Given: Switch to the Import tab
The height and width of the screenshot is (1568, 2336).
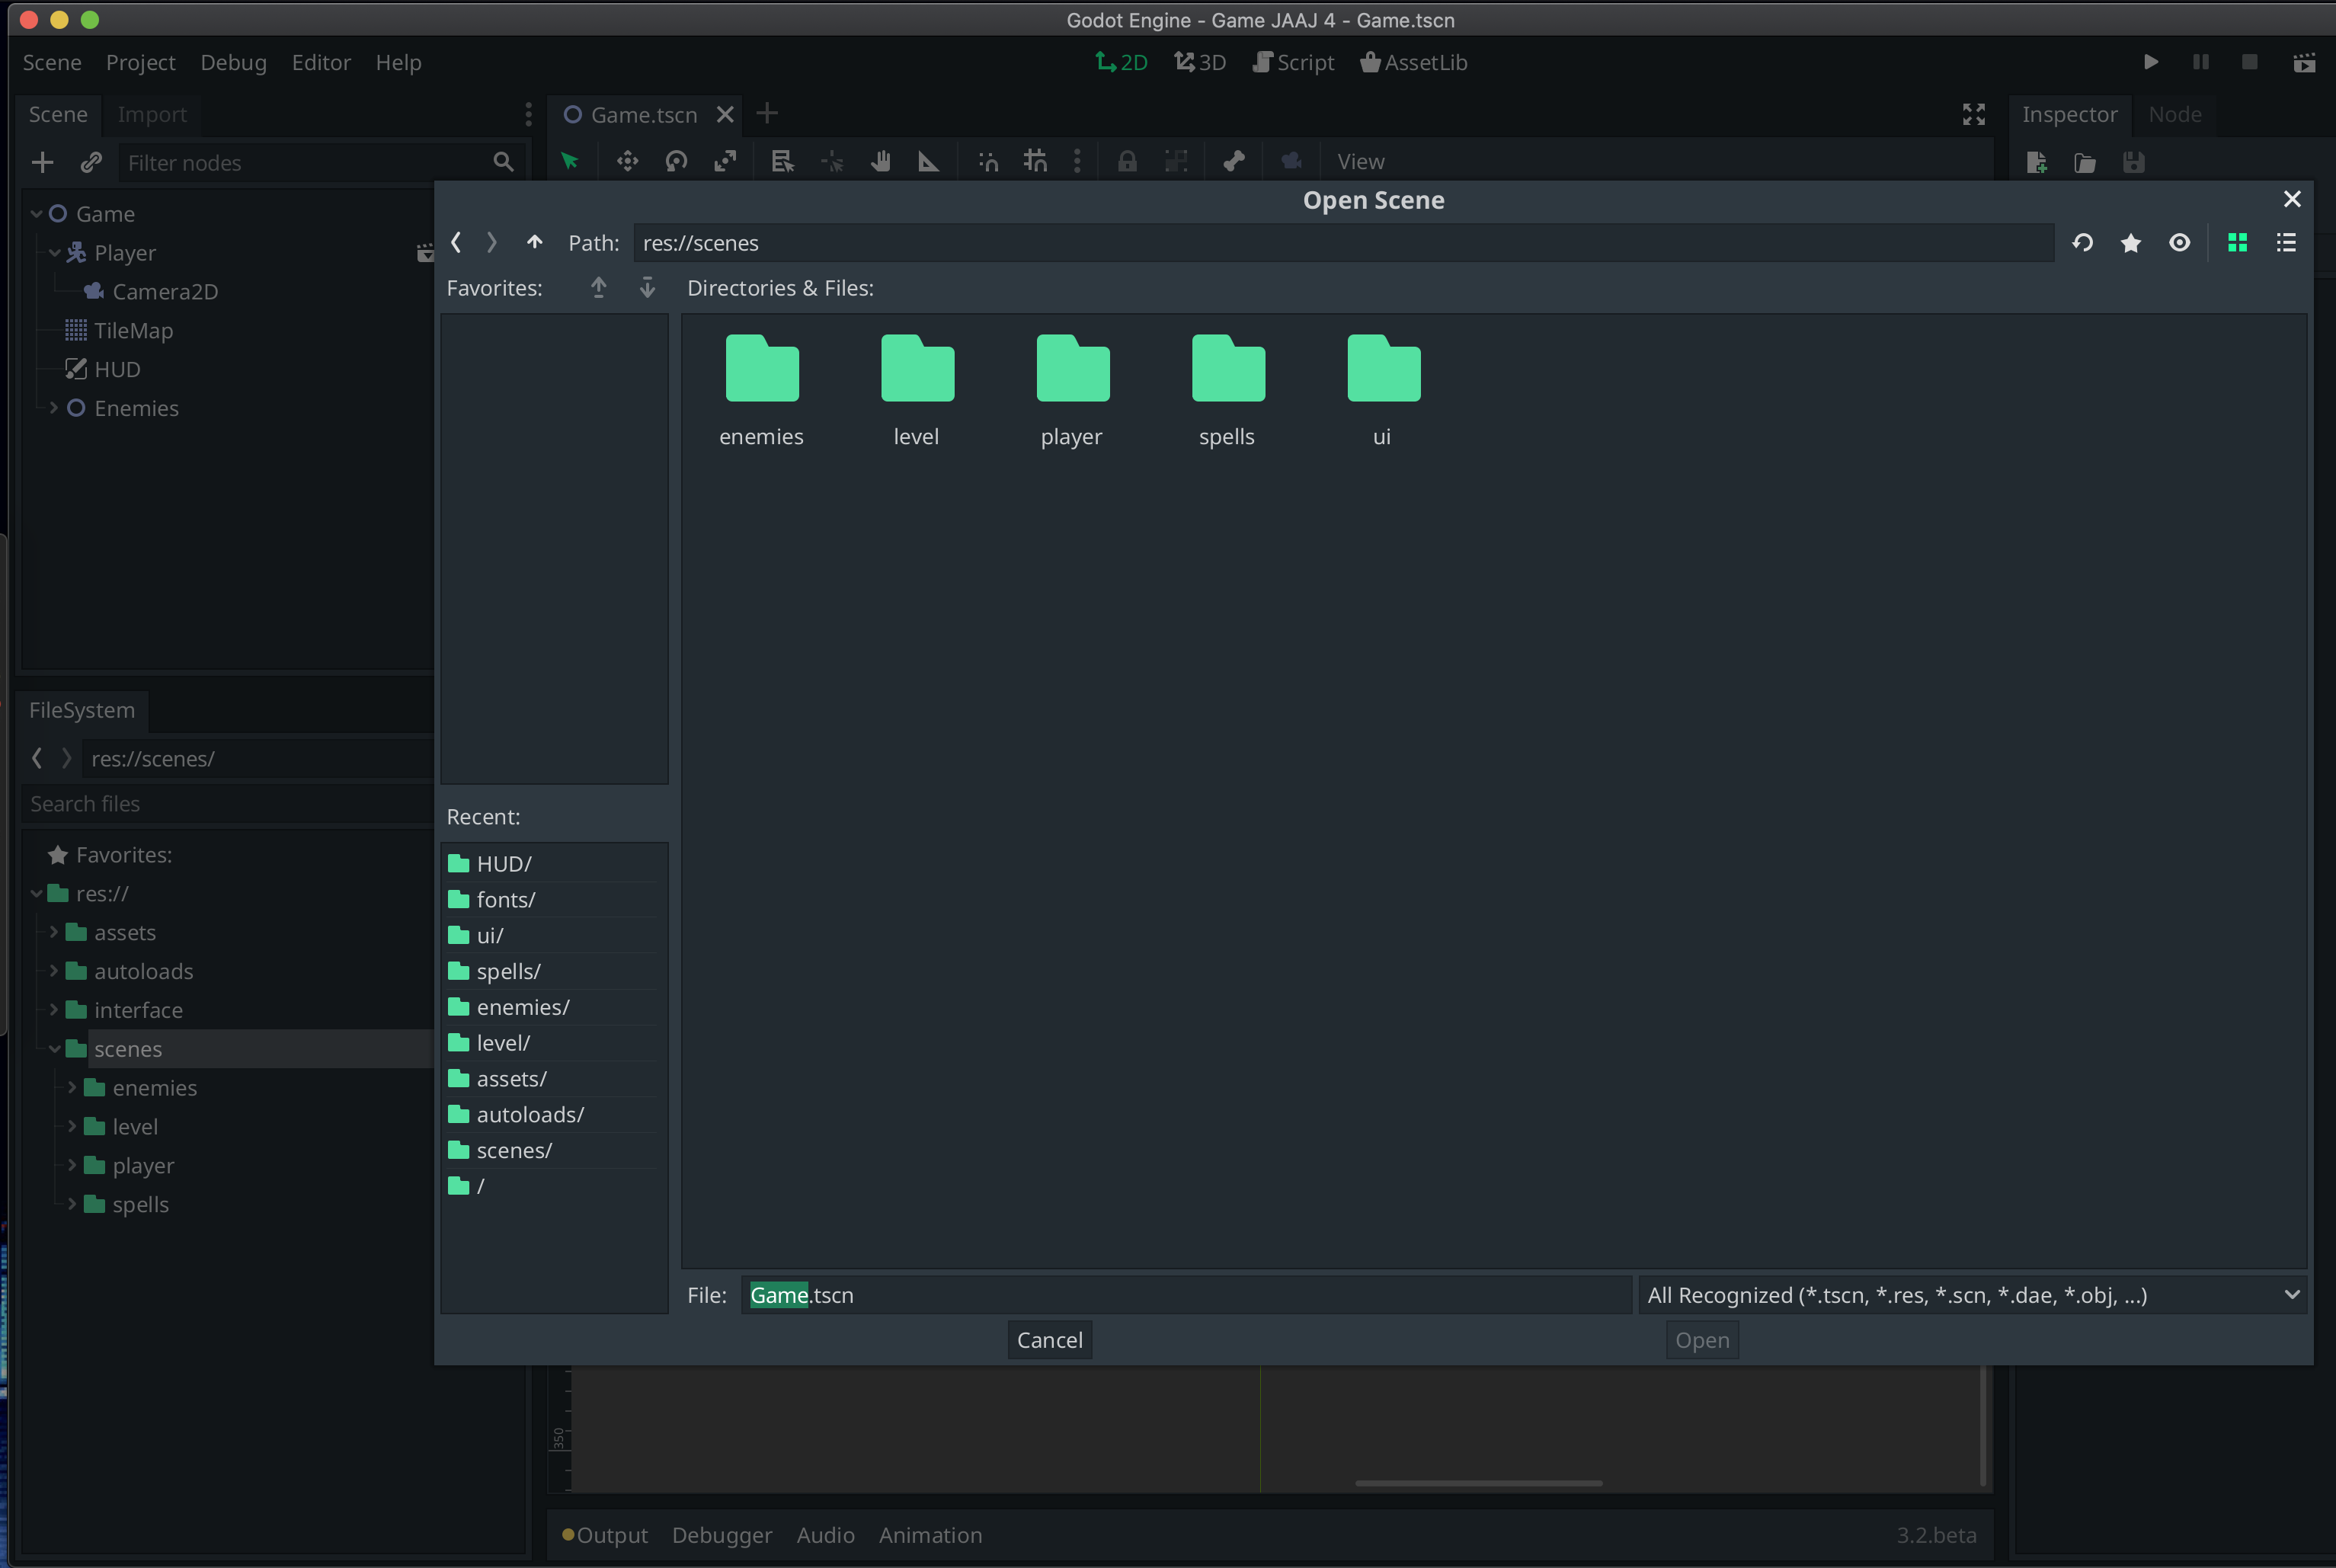Looking at the screenshot, I should [151, 114].
